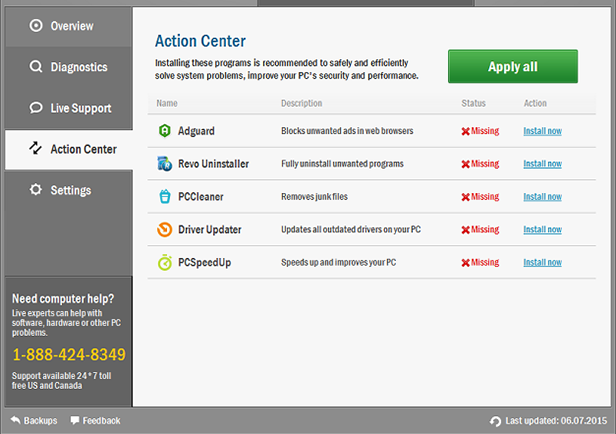
Task: Click the red X in Revo Uninstaller row
Action: click(466, 164)
